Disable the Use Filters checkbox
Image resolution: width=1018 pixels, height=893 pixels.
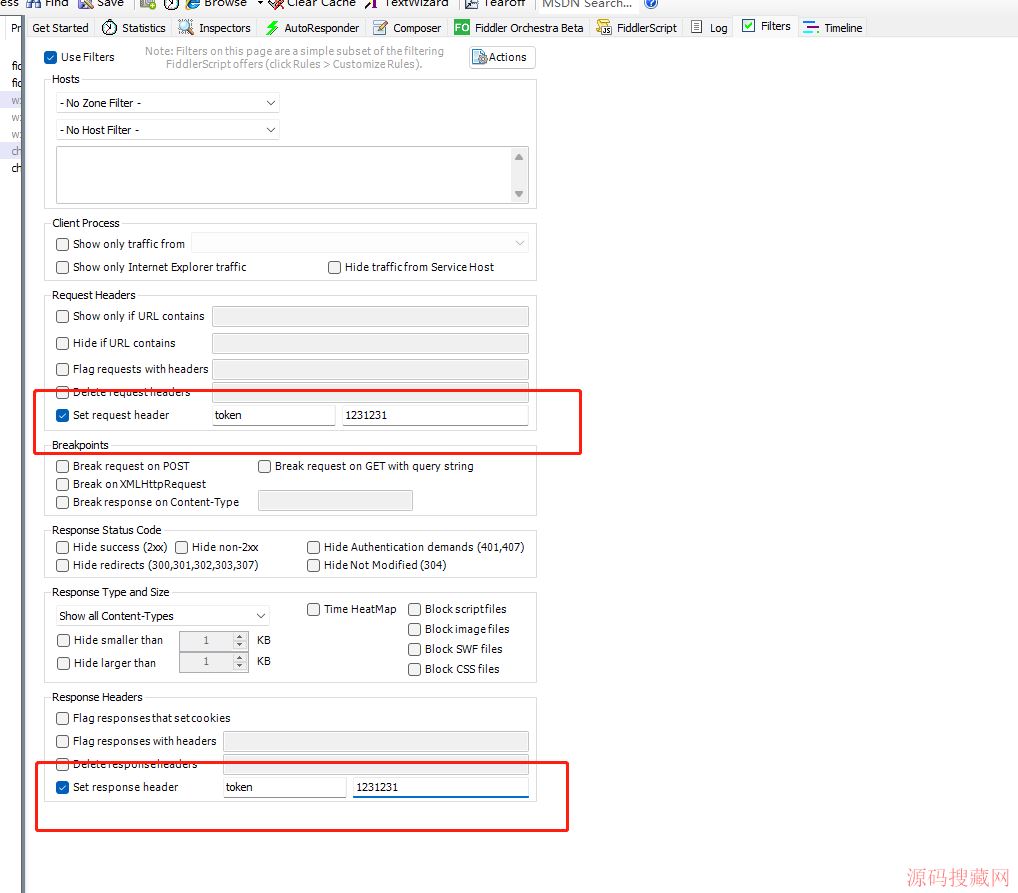(x=51, y=57)
